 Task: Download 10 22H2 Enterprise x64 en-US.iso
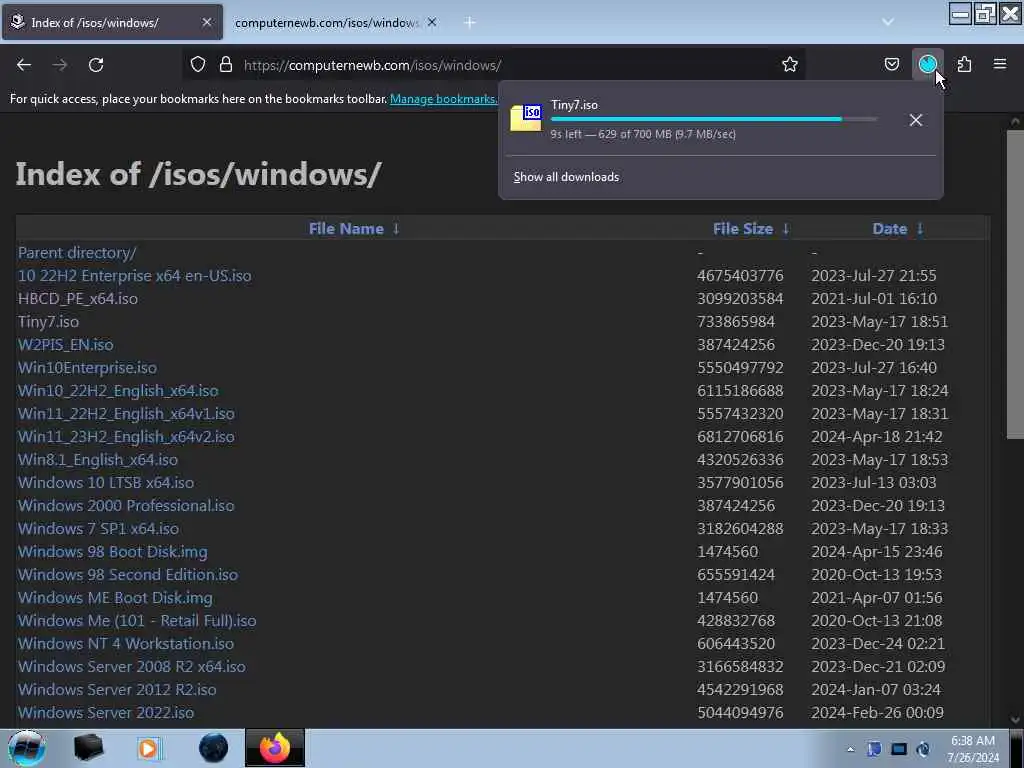pos(135,276)
